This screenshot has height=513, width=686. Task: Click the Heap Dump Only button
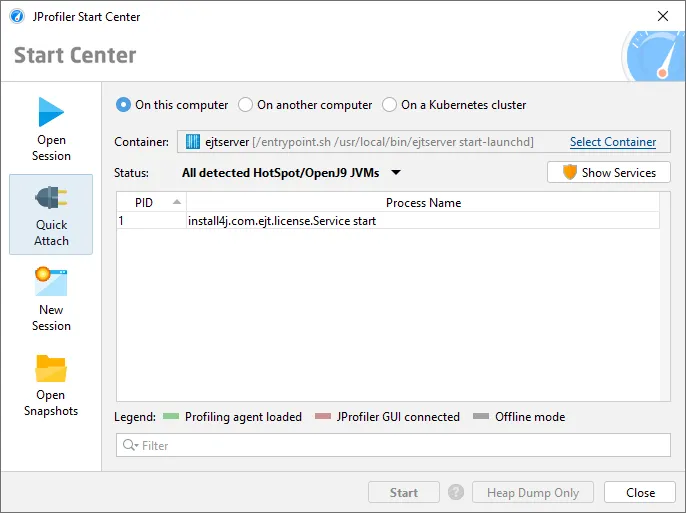click(533, 492)
